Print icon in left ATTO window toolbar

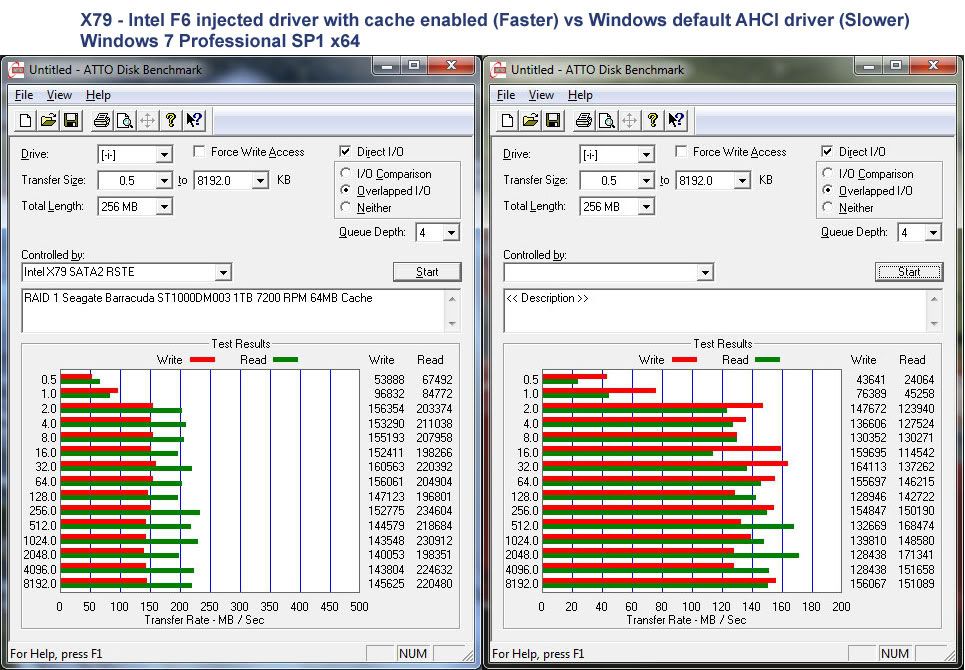click(x=102, y=120)
